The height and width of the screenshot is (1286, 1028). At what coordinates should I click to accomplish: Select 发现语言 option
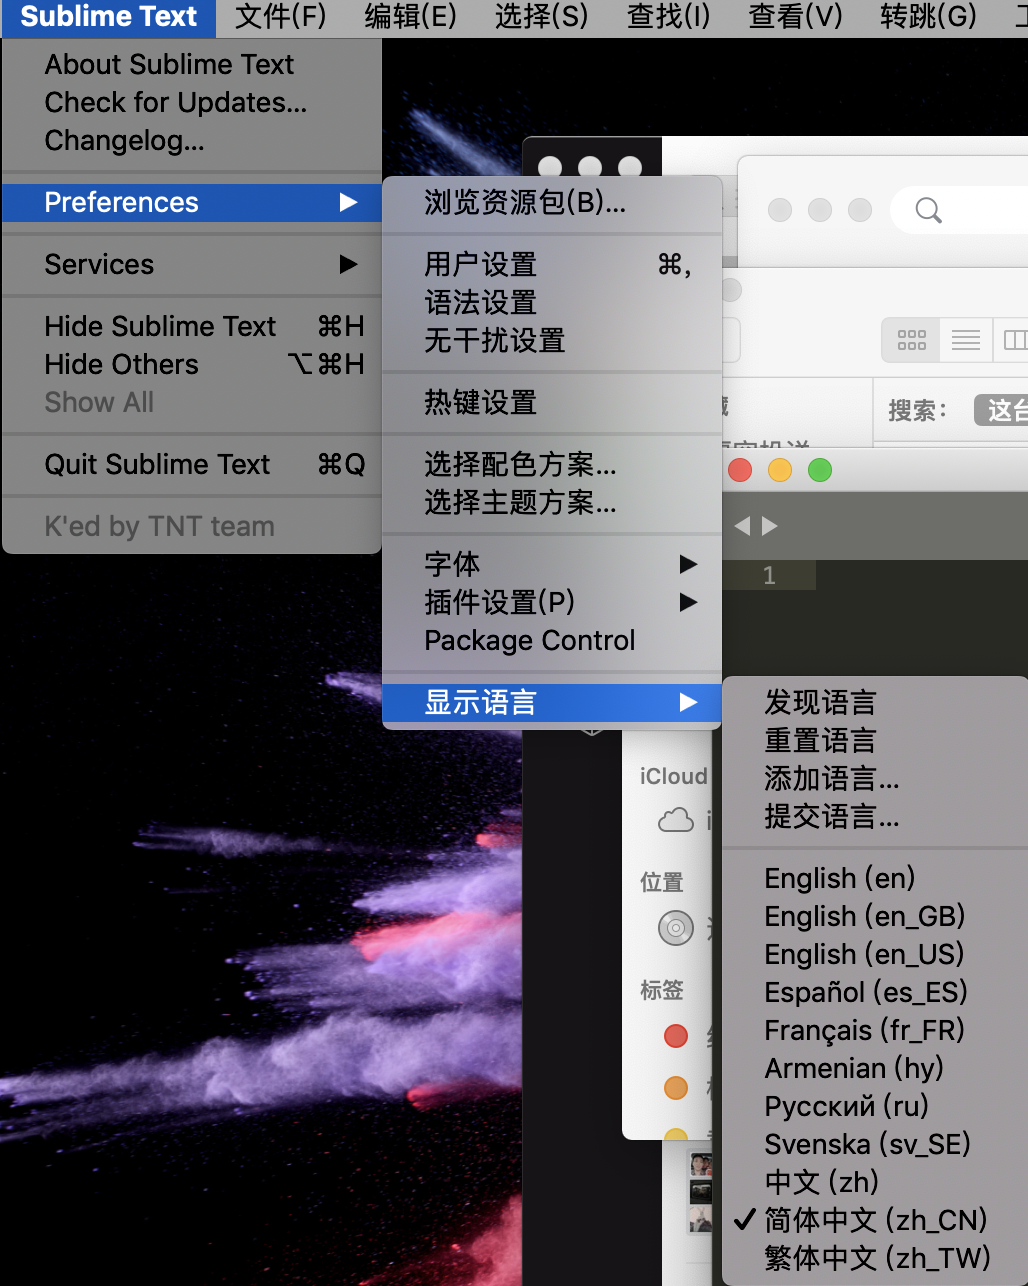pyautogui.click(x=875, y=702)
